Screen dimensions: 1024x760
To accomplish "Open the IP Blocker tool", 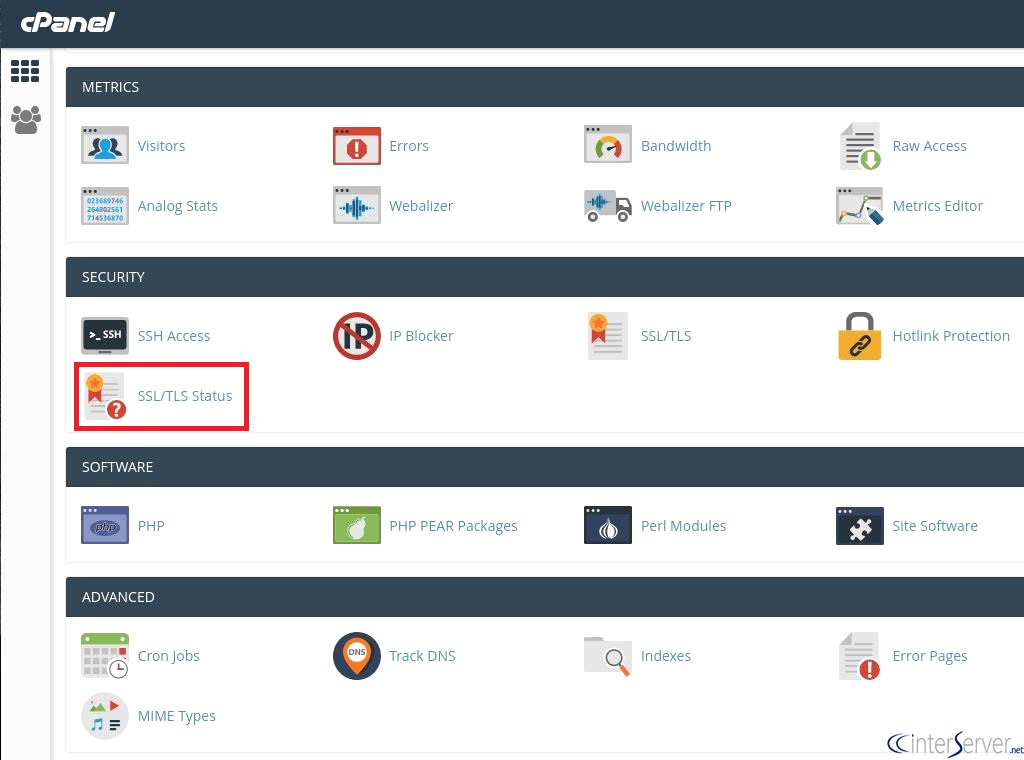I will tap(357, 335).
